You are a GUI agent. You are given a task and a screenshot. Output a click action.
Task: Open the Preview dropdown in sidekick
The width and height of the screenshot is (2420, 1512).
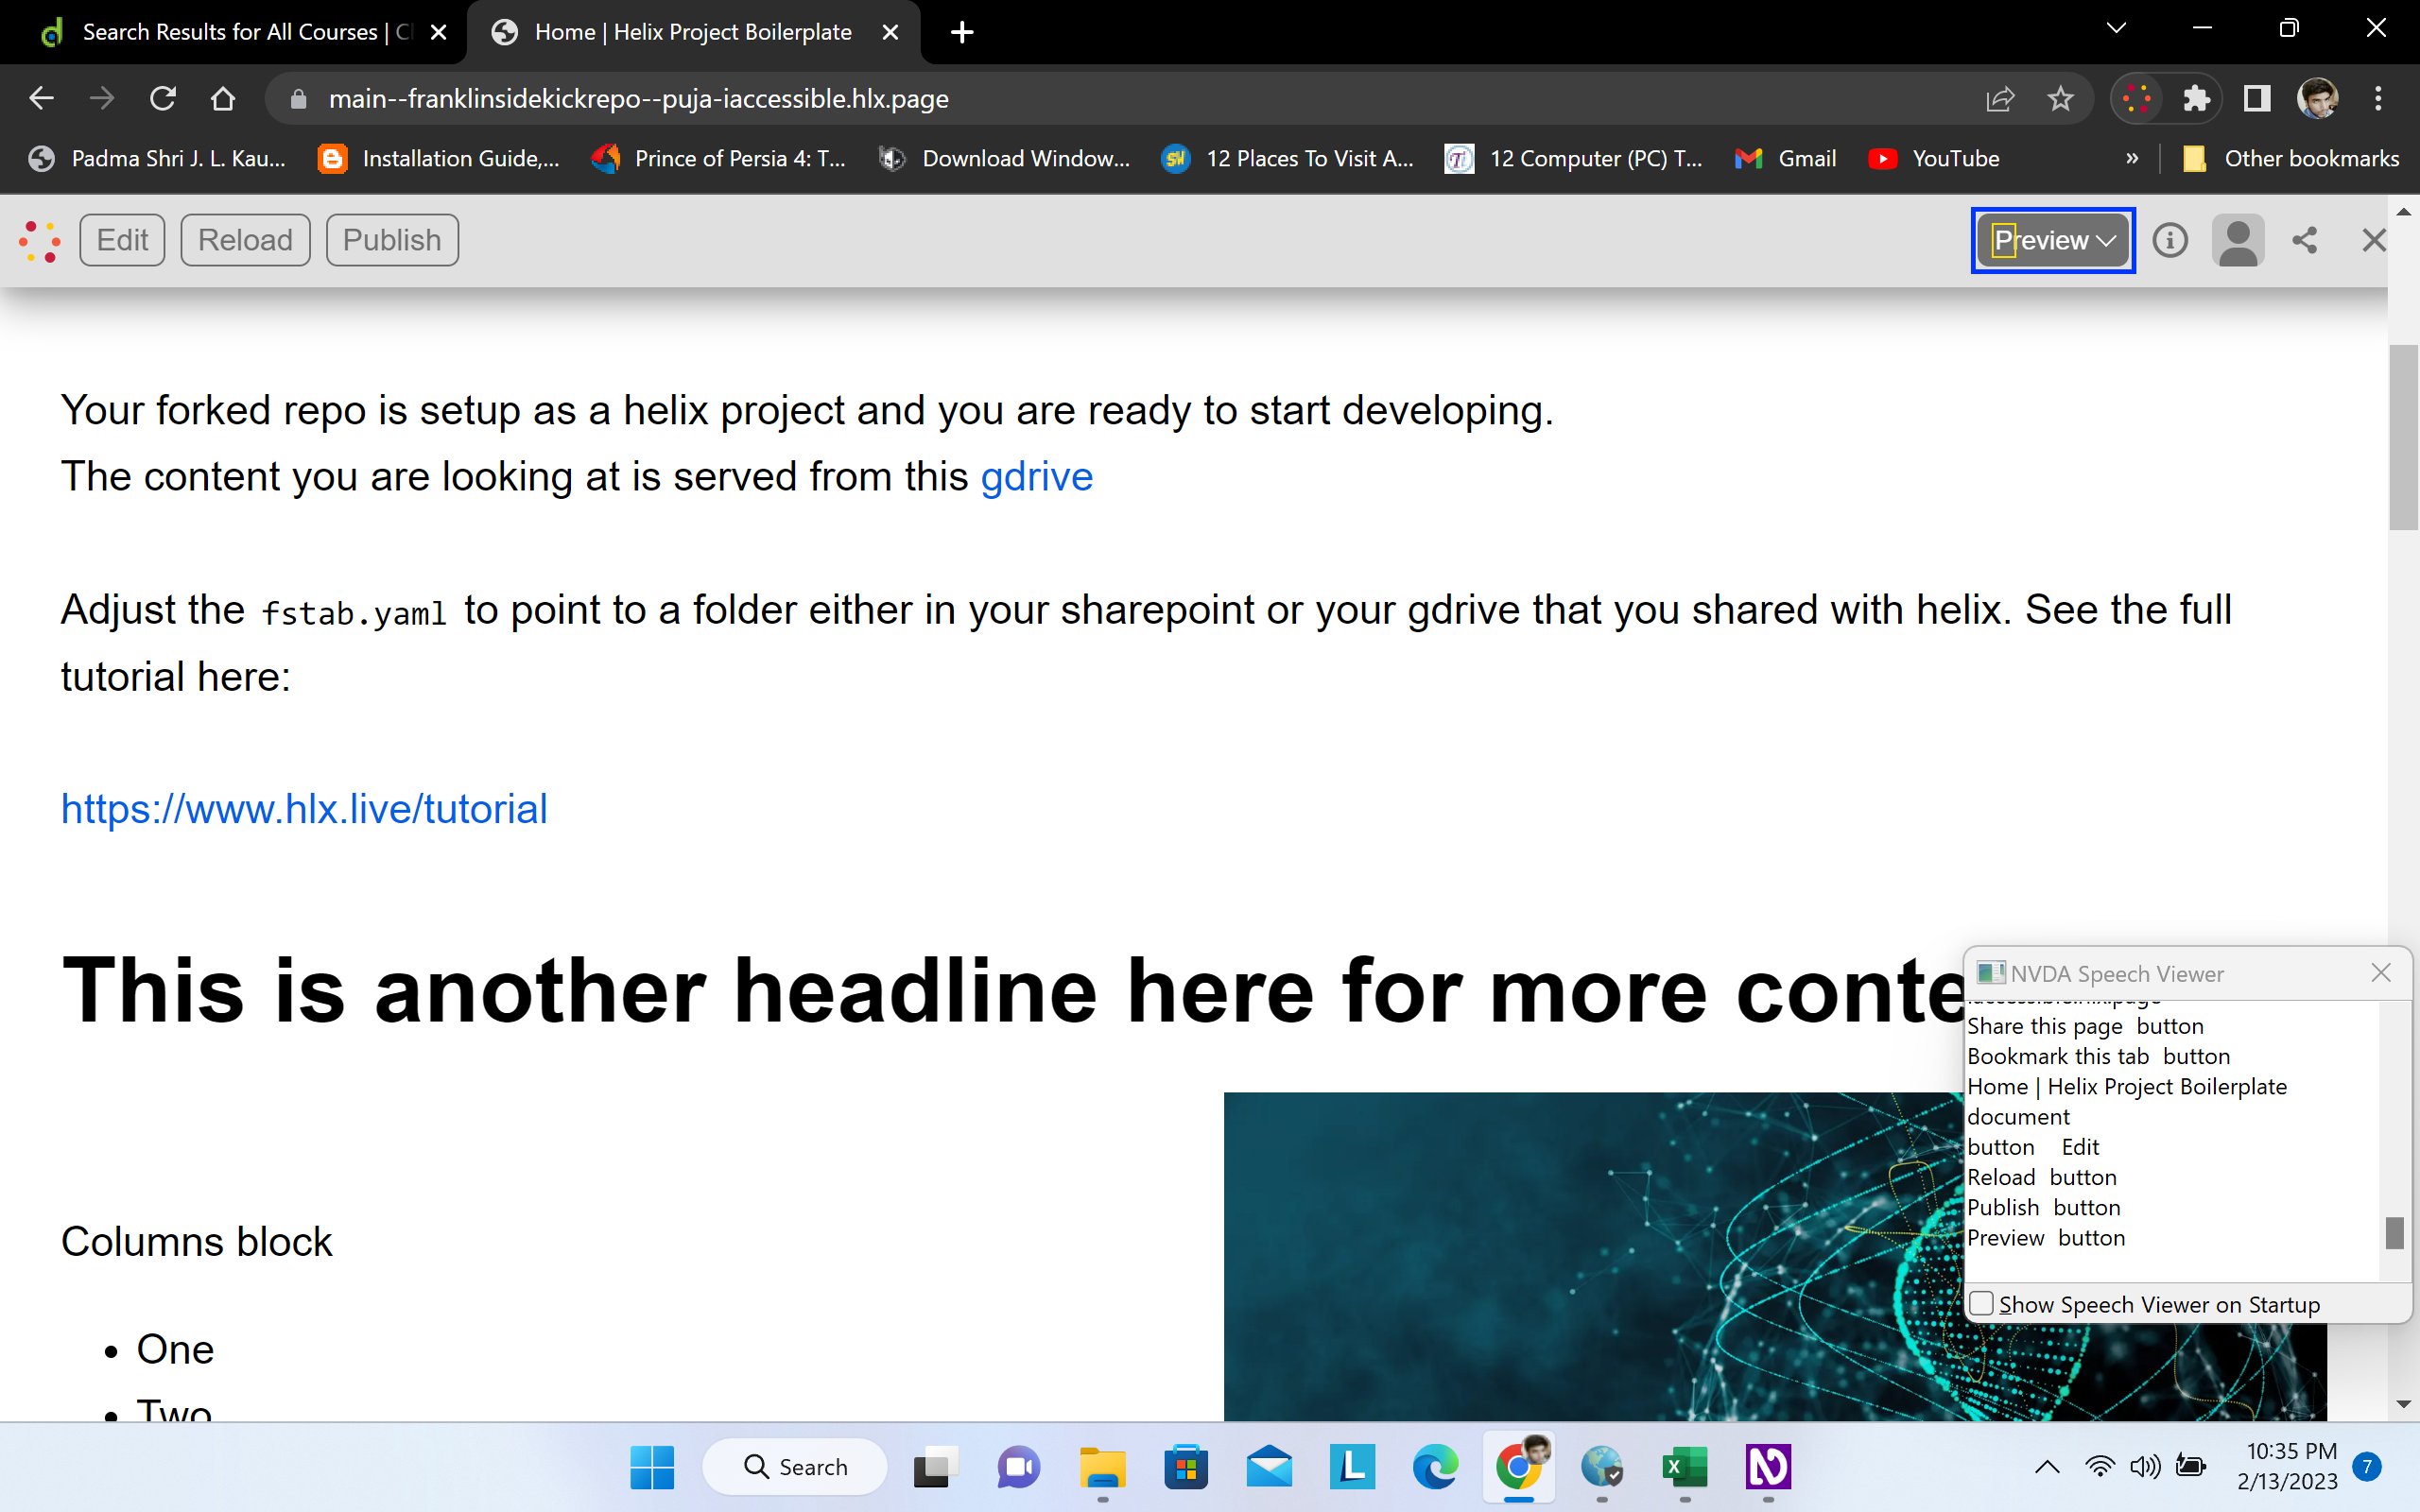2051,240
